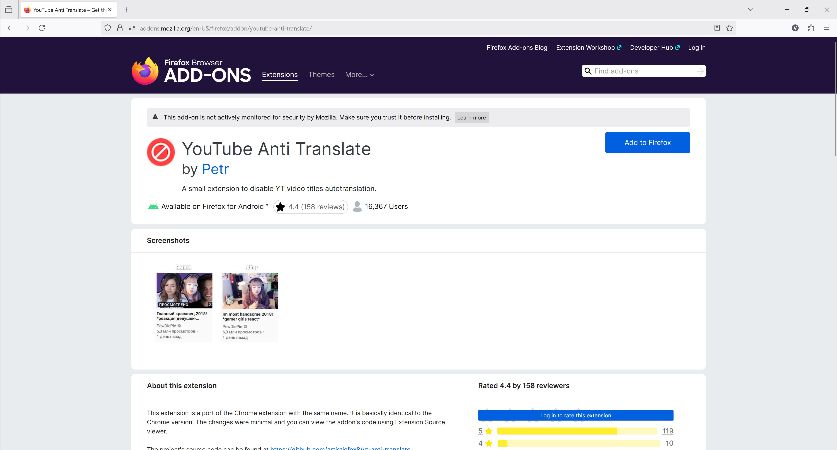837x450 pixels.
Task: Go forward to the next page
Action: (27, 28)
